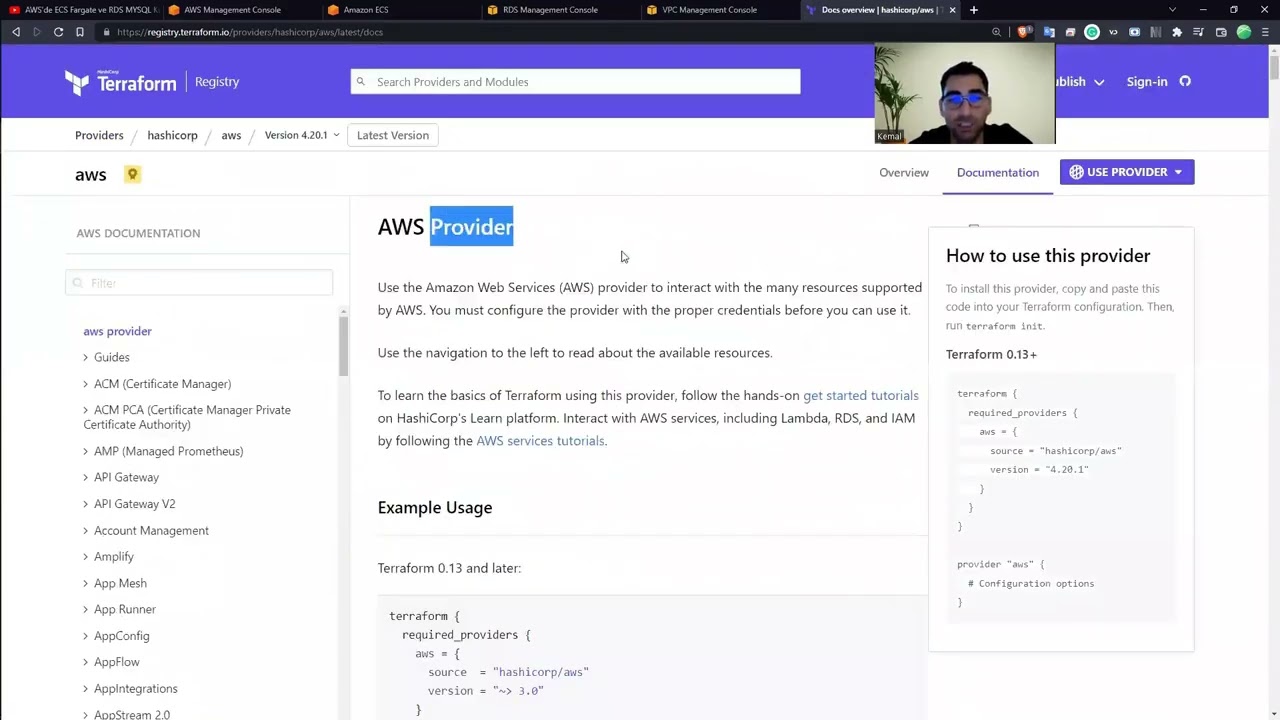The image size is (1280, 720).
Task: Go back using the browser back arrow
Action: [x=16, y=32]
